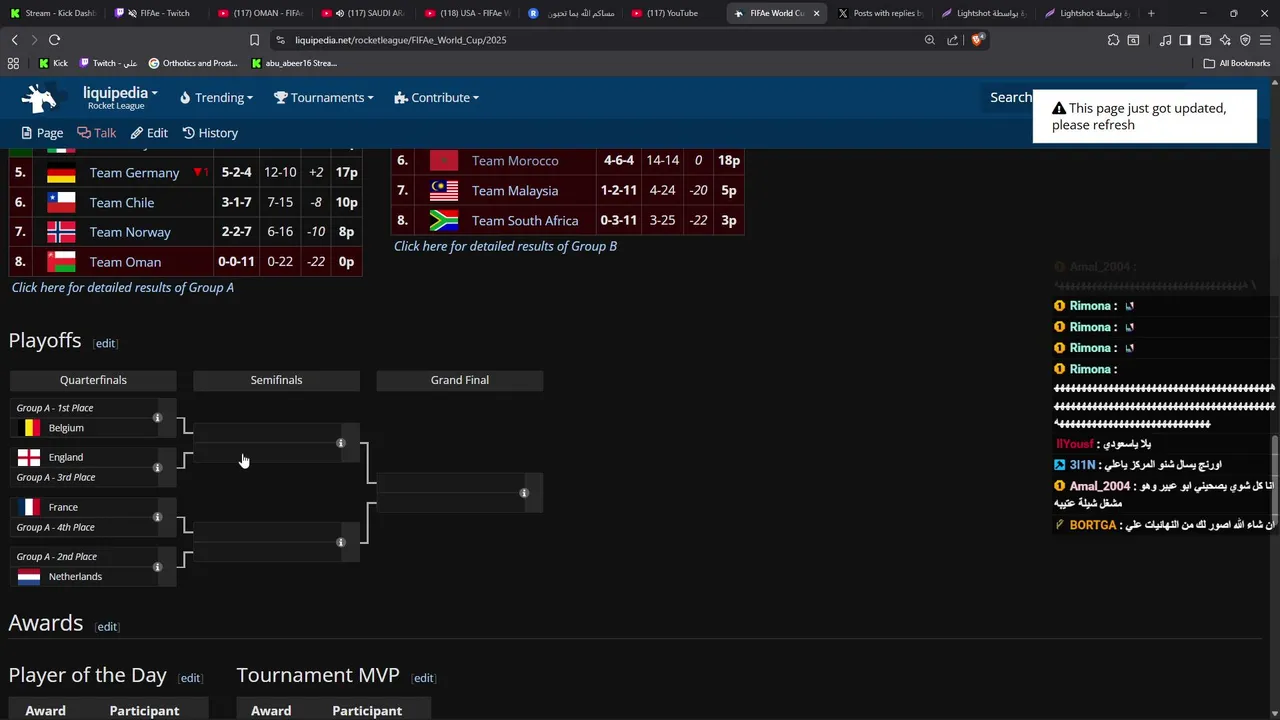
Task: Open match info for France quarterfinal
Action: [157, 517]
